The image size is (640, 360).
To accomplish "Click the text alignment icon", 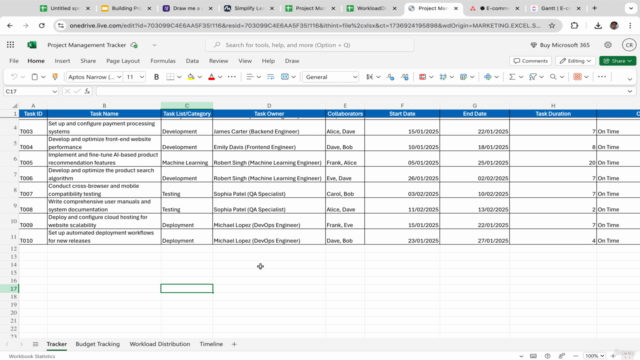I will point(250,77).
